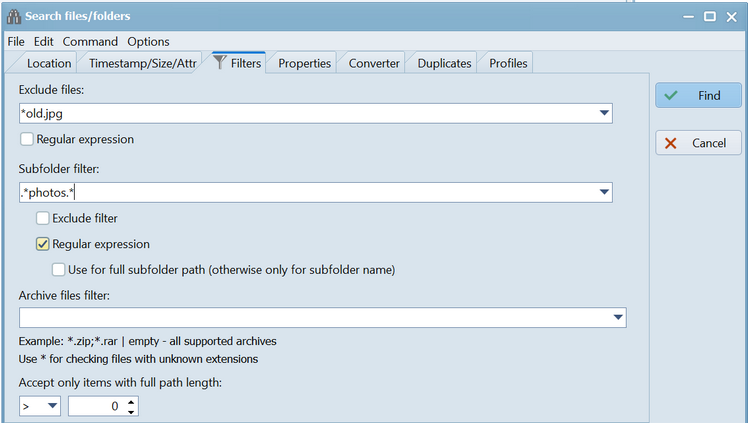The height and width of the screenshot is (423, 748).
Task: Go to the Duplicates tab
Action: [x=444, y=63]
